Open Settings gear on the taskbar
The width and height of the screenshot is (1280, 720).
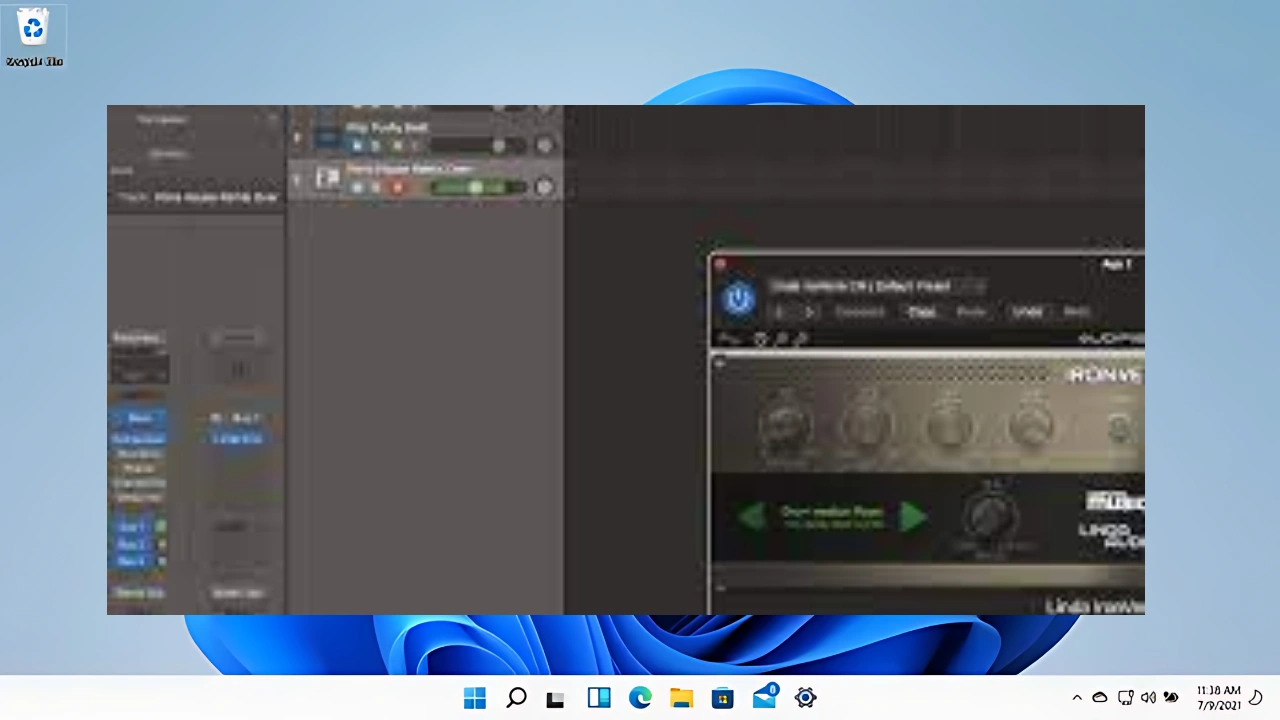point(805,698)
